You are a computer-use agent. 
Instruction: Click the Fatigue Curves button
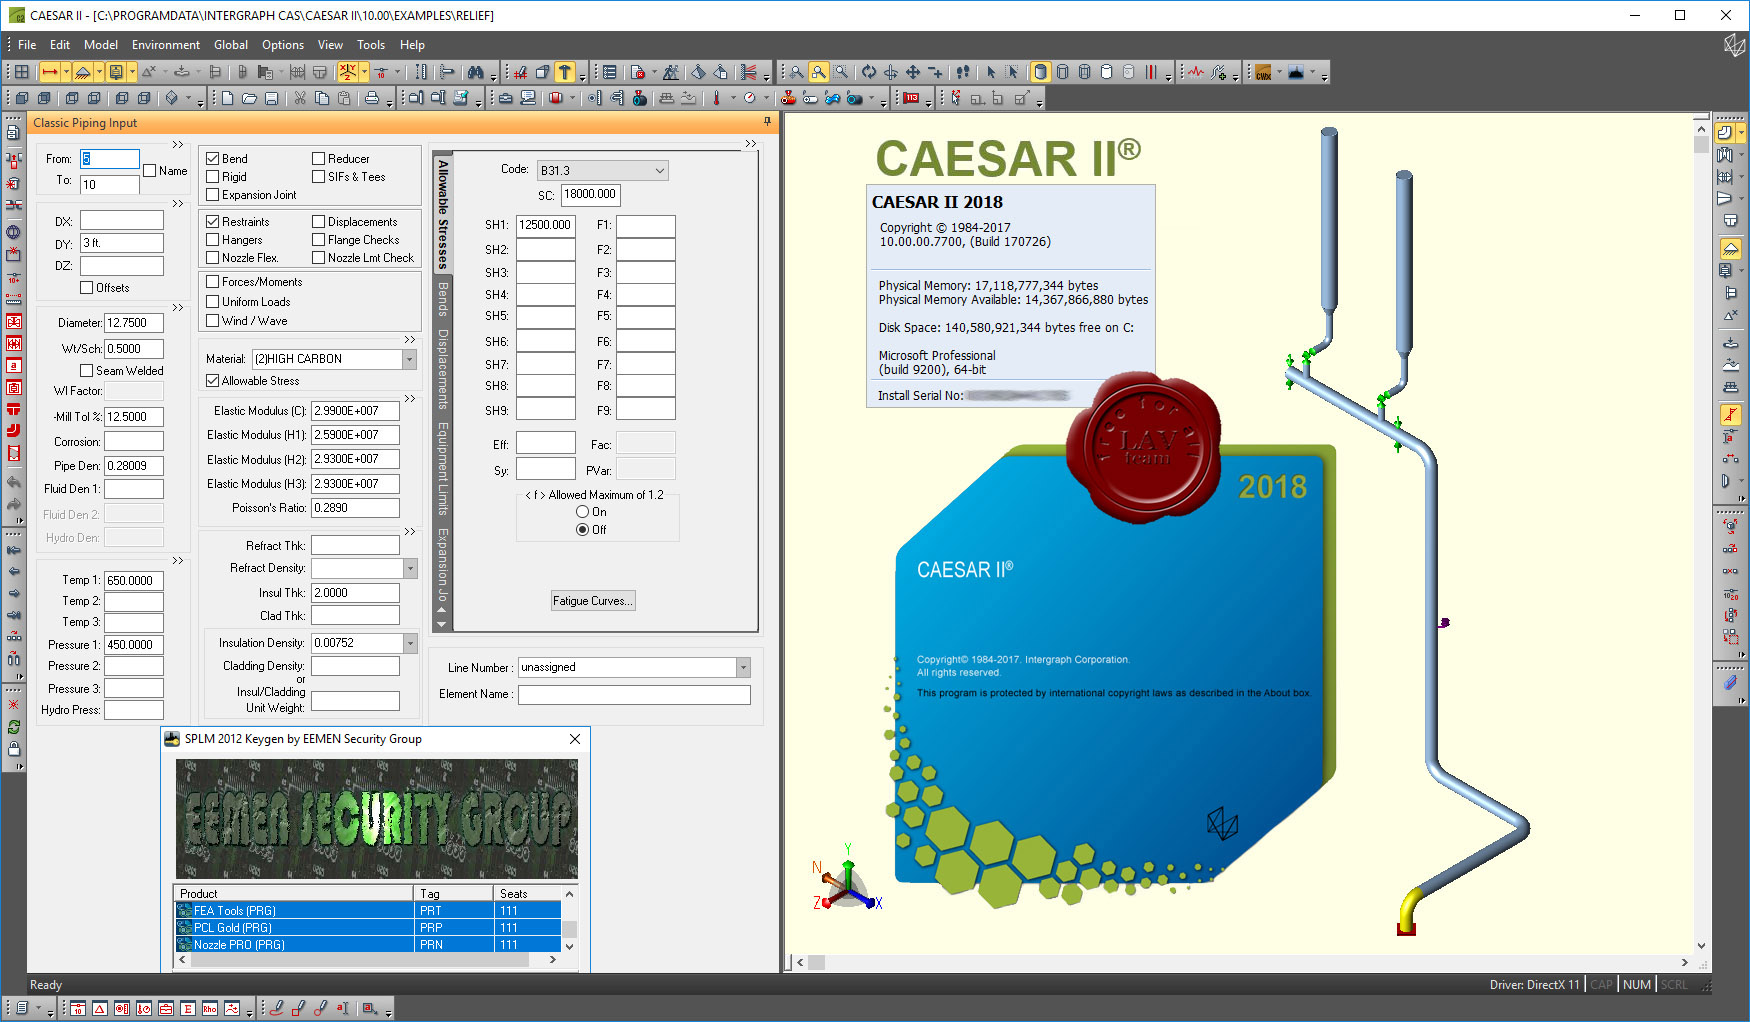[593, 601]
